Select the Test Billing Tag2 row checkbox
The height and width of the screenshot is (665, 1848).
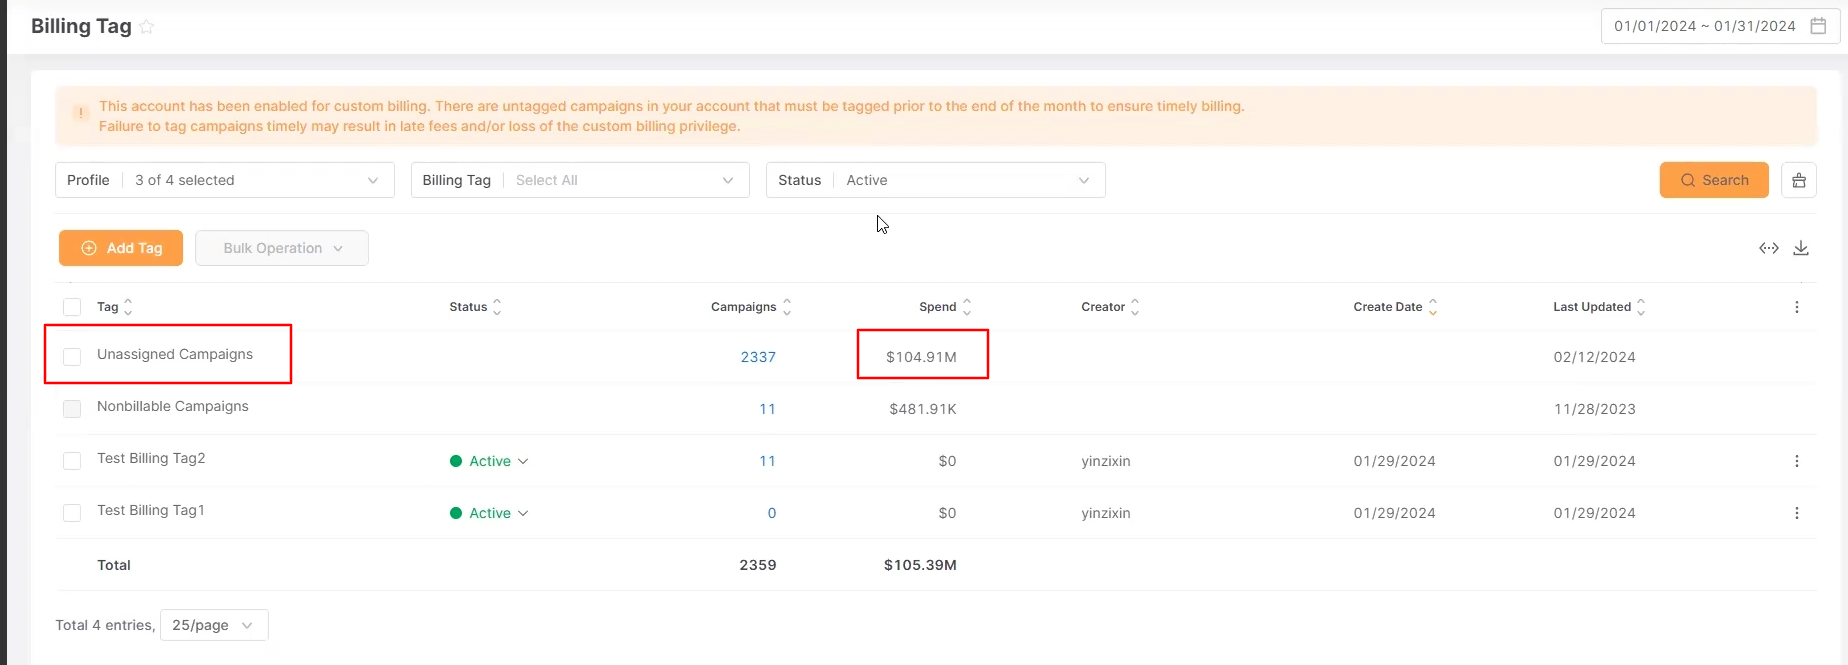pyautogui.click(x=72, y=461)
